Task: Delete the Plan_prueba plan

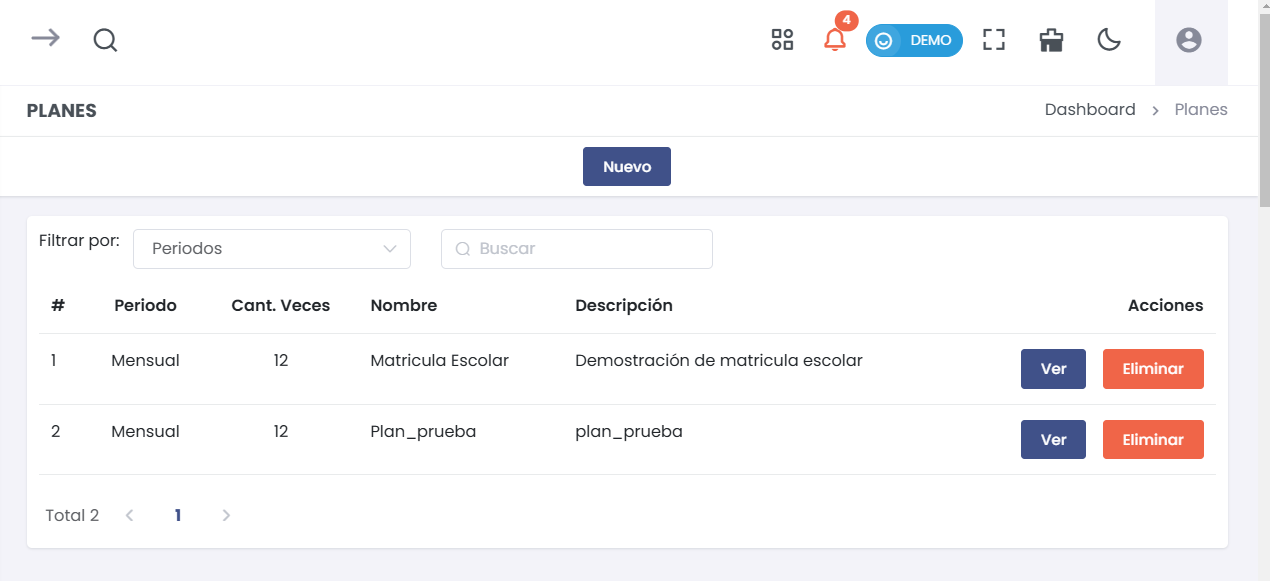Action: click(x=1153, y=440)
